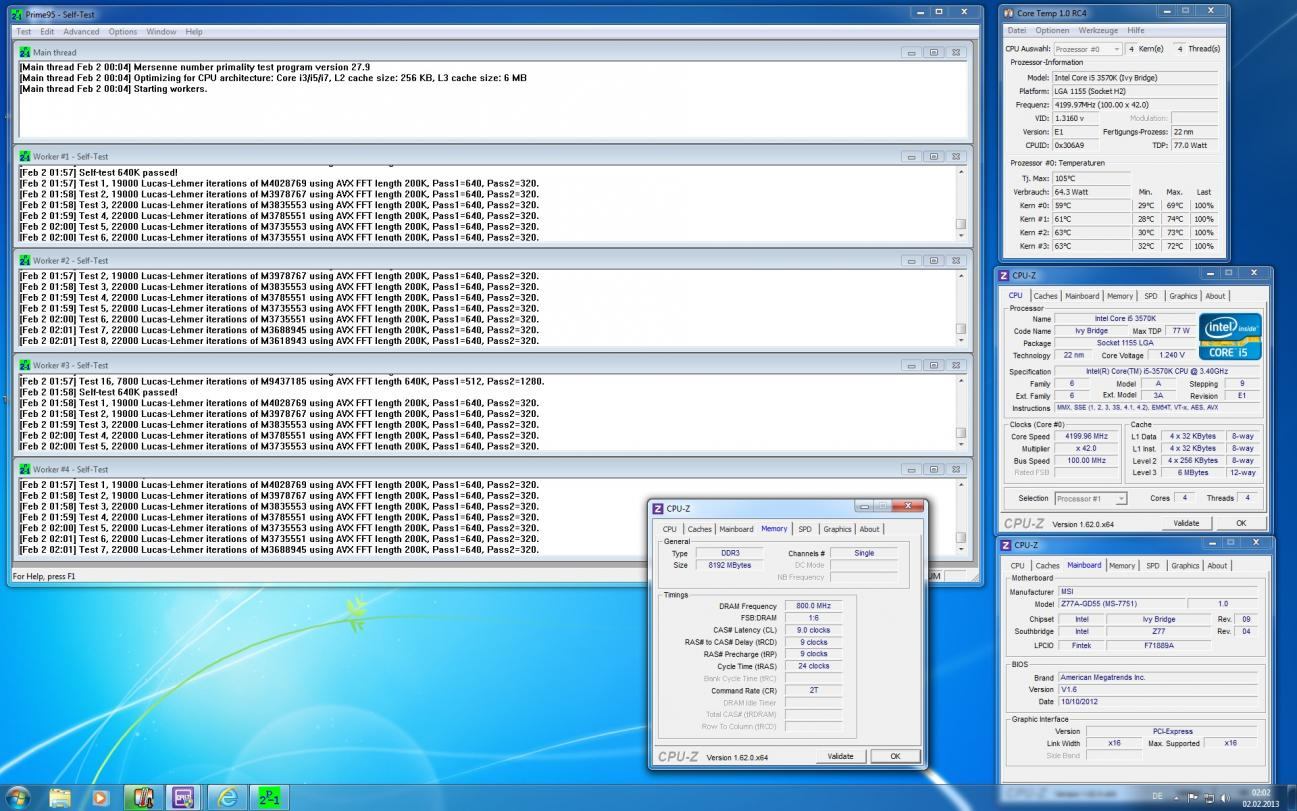Open the Window menu in Prime95
1297x811 pixels.
(161, 32)
